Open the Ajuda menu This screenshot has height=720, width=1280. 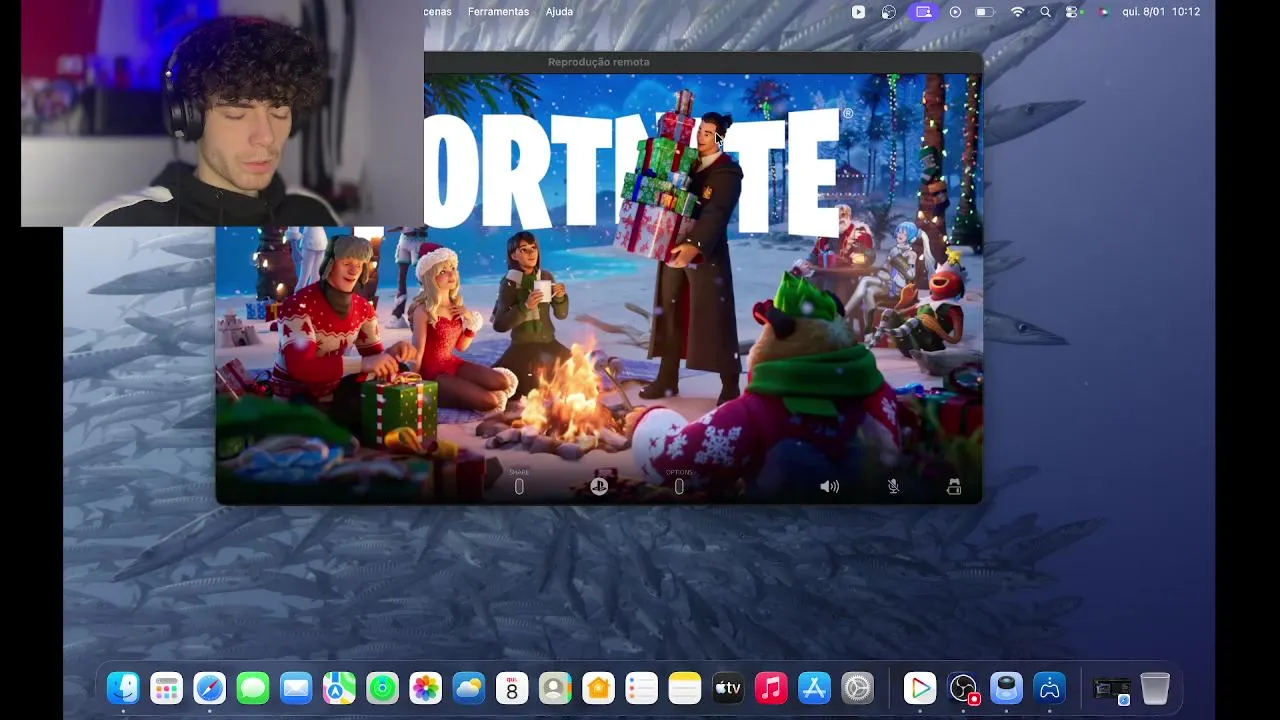click(559, 12)
